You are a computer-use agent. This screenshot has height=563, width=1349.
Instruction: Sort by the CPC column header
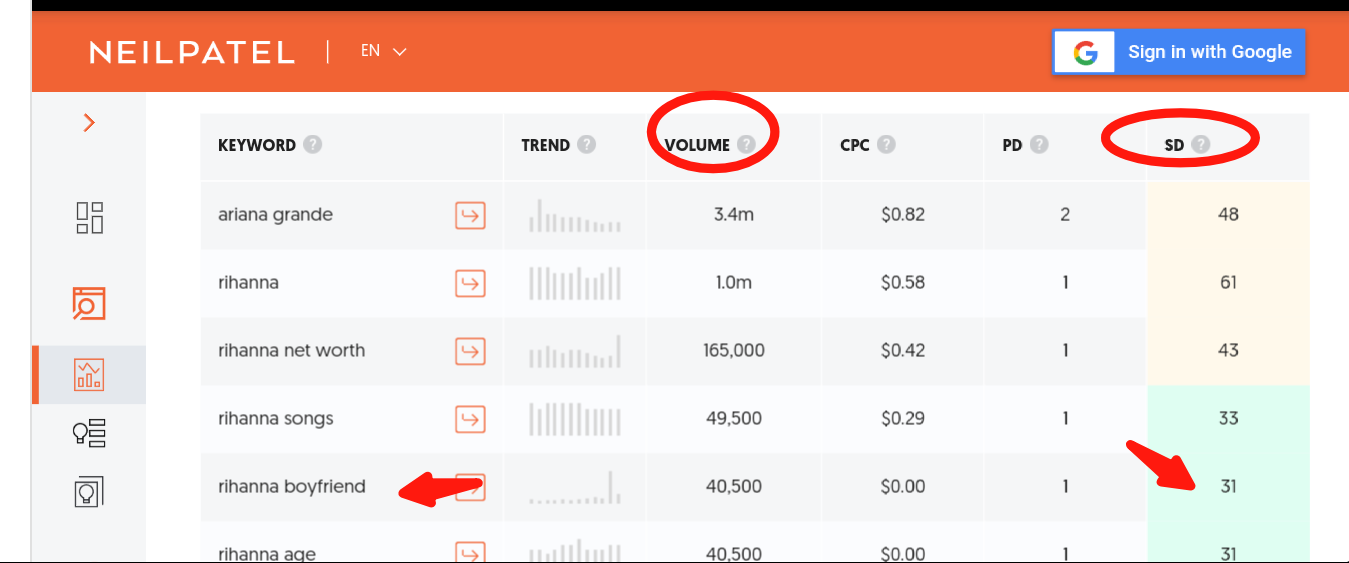click(x=855, y=145)
